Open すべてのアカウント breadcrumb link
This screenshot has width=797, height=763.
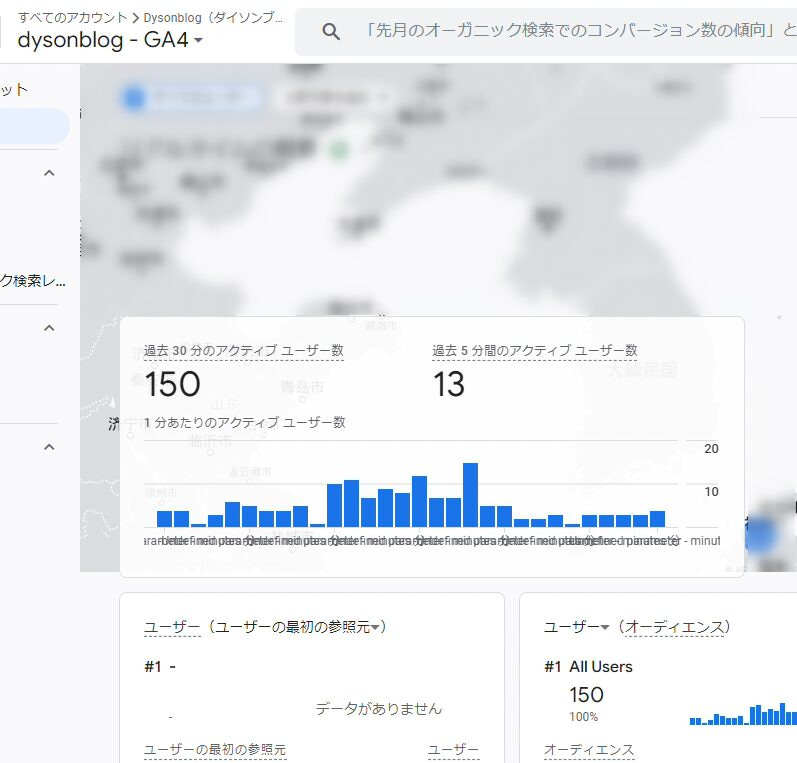click(x=72, y=17)
